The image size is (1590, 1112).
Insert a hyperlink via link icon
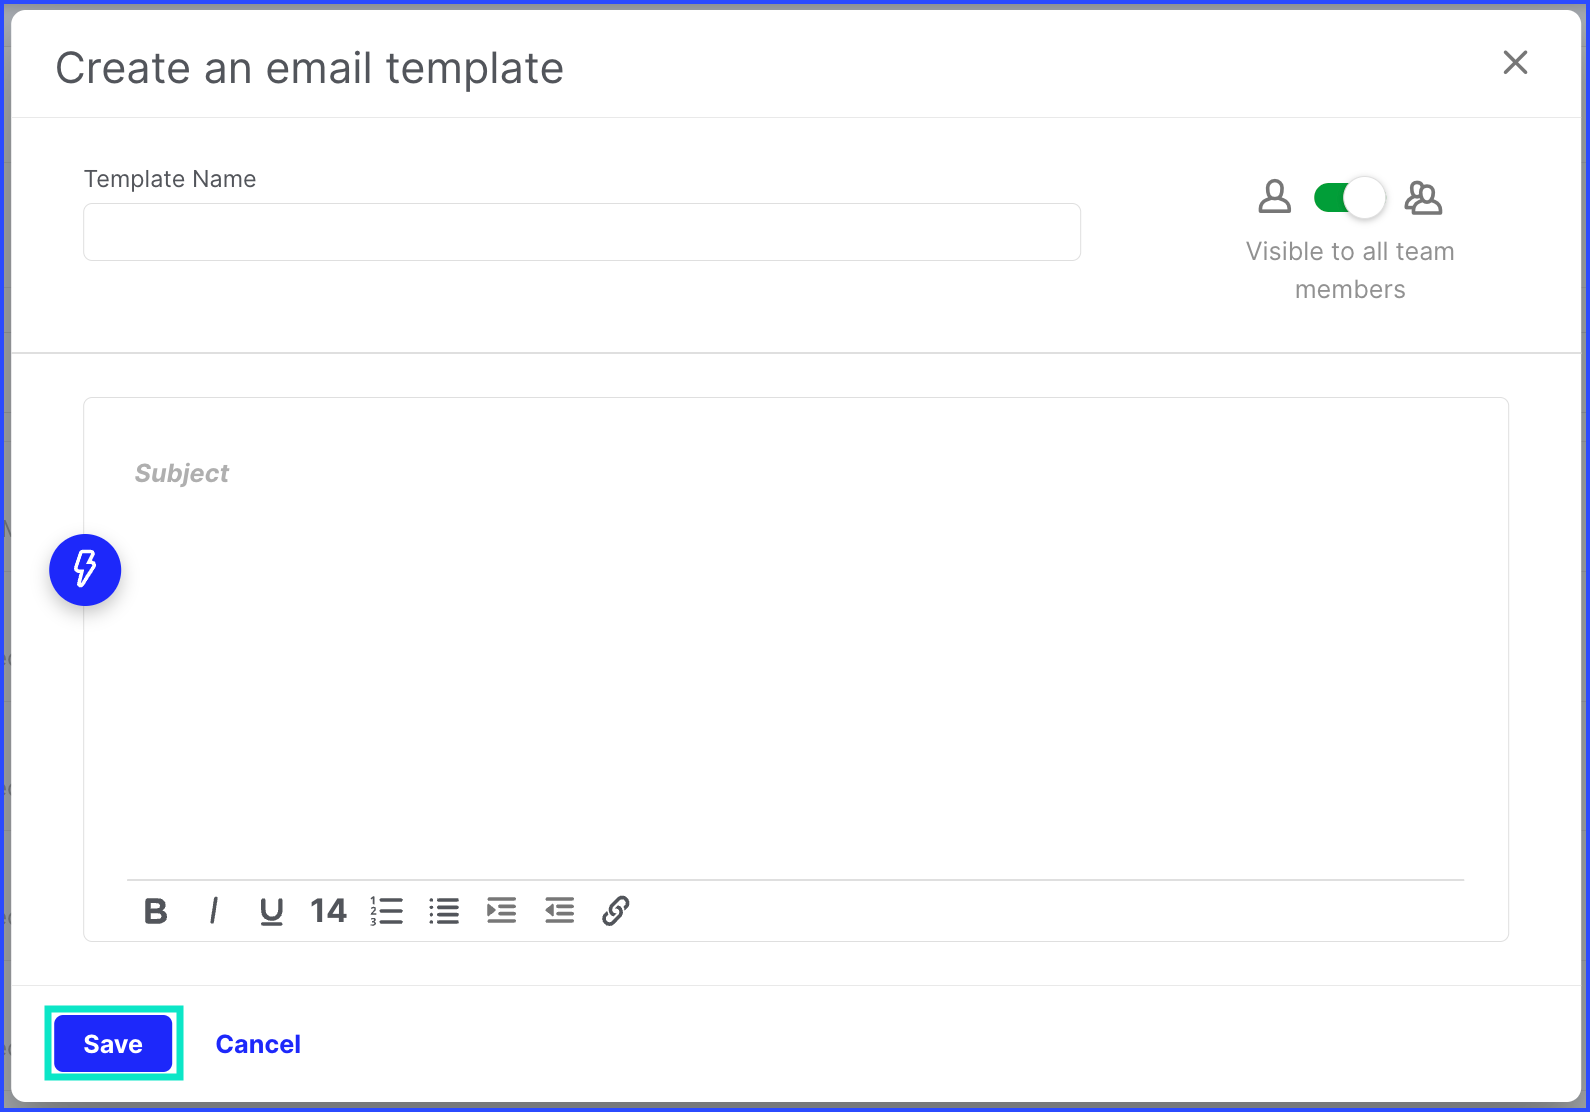616,911
